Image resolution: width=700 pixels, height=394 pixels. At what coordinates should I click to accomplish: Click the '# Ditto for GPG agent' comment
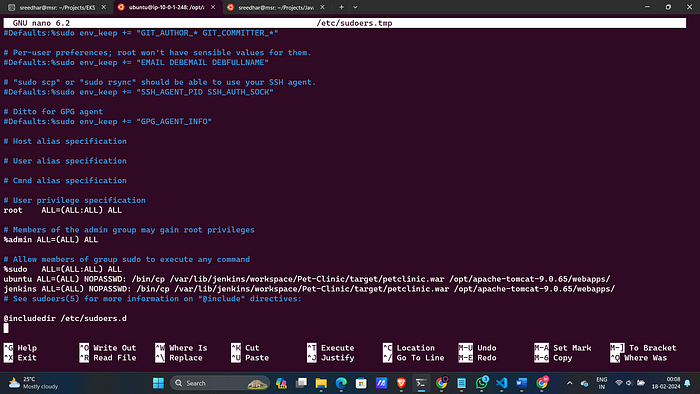coord(53,112)
